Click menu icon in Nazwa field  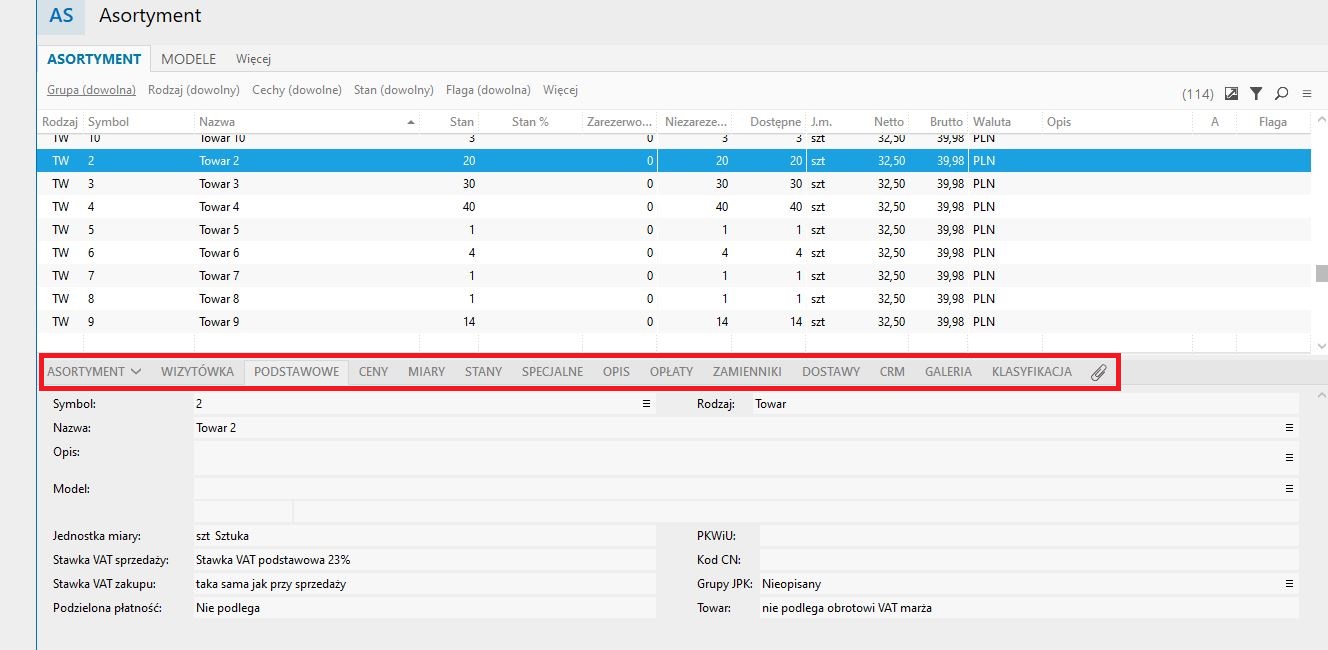(1290, 428)
